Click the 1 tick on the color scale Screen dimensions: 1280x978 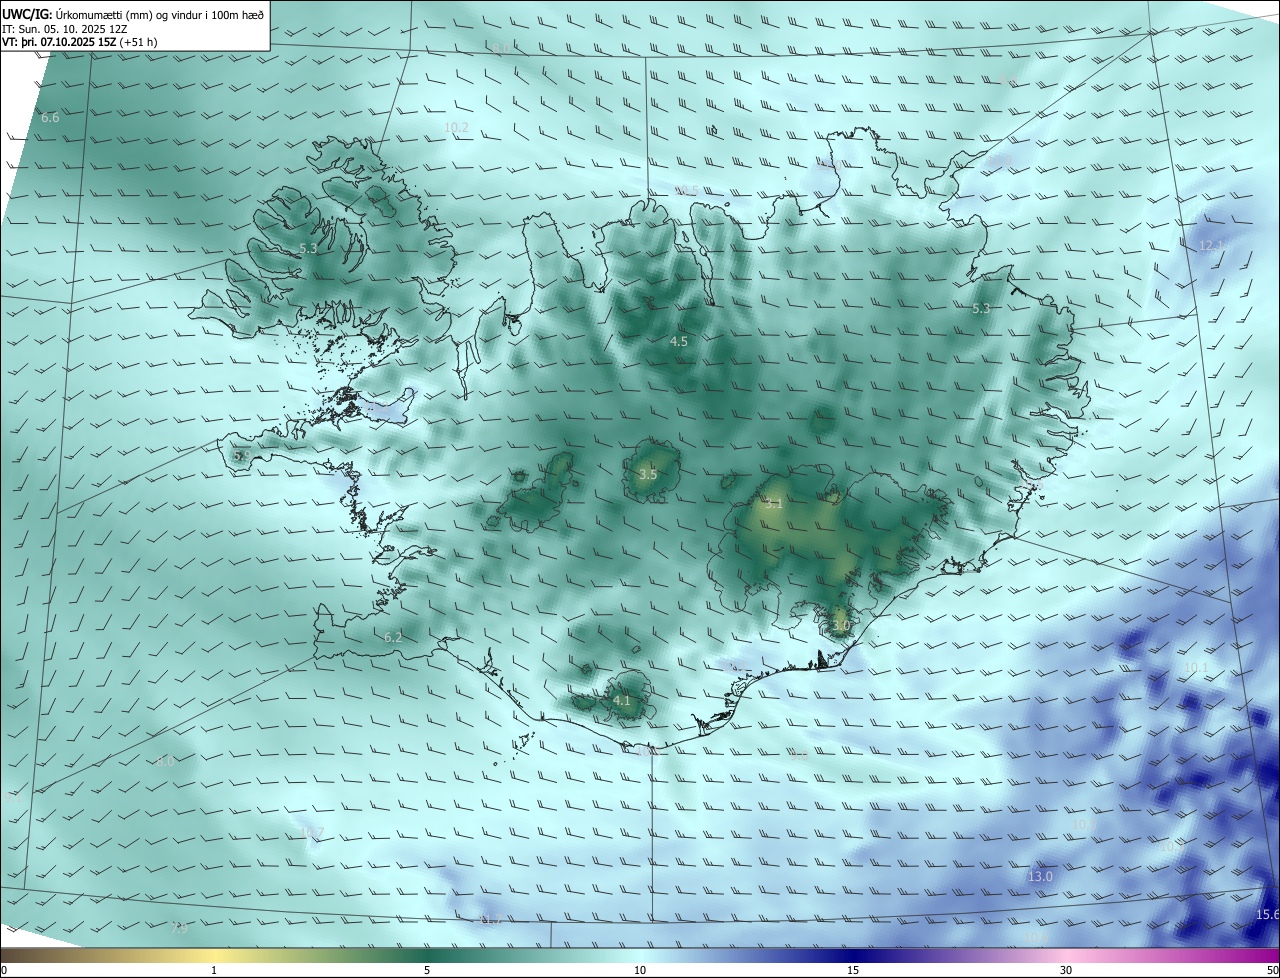point(214,970)
